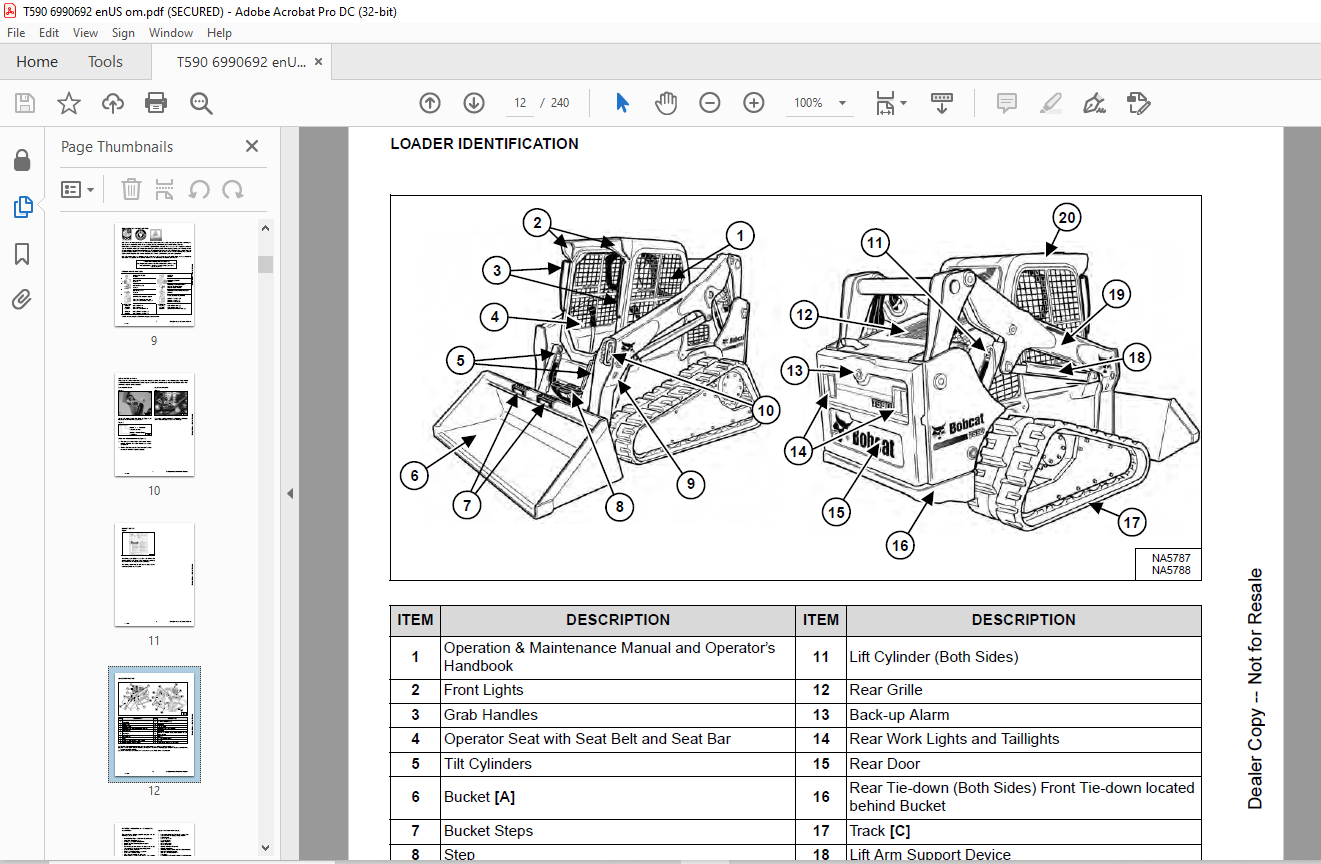Activate the selection arrow tool

[622, 103]
